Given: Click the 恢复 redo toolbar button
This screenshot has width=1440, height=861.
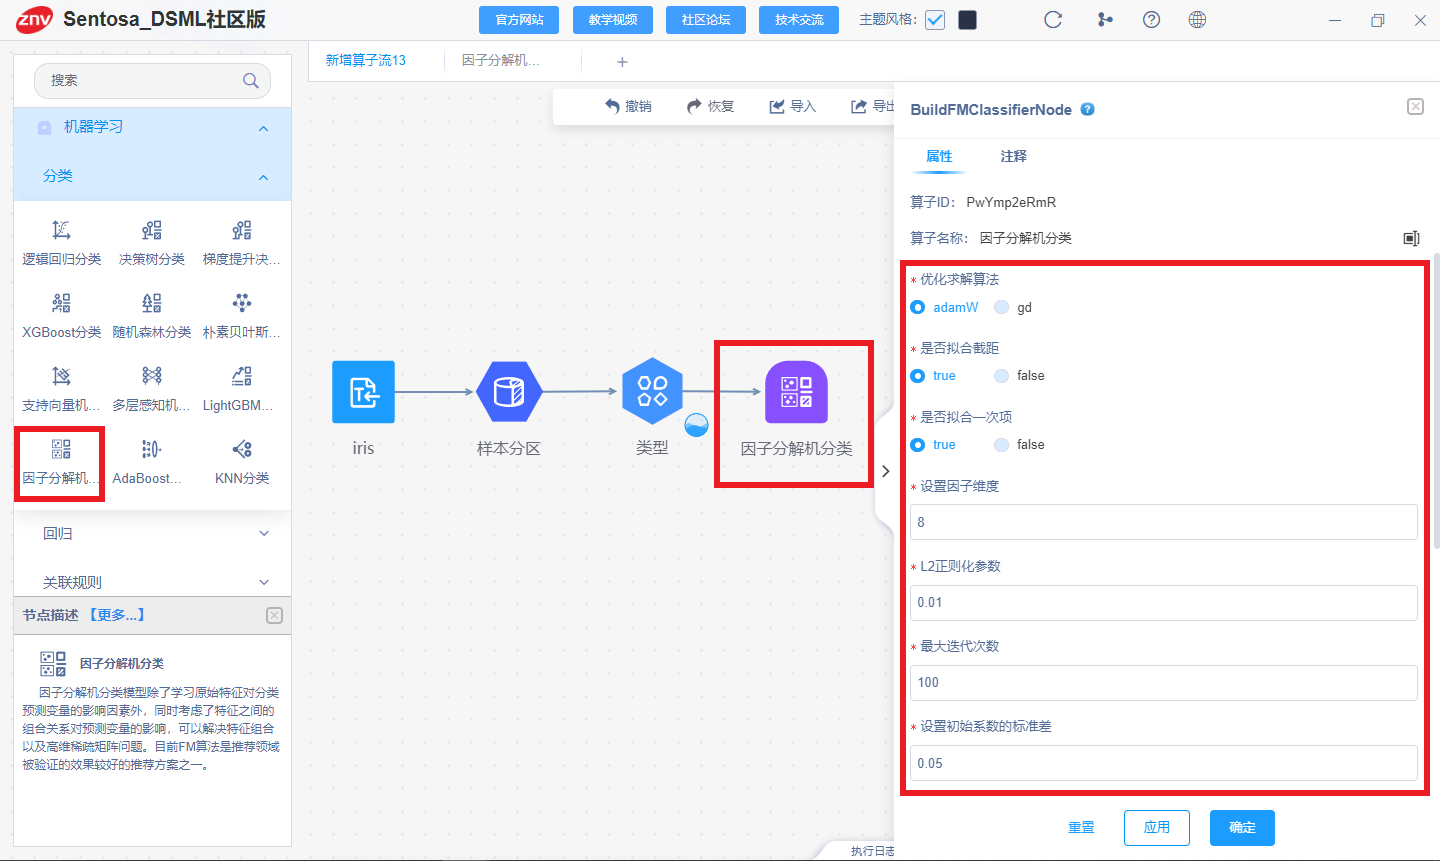Looking at the screenshot, I should coord(711,106).
